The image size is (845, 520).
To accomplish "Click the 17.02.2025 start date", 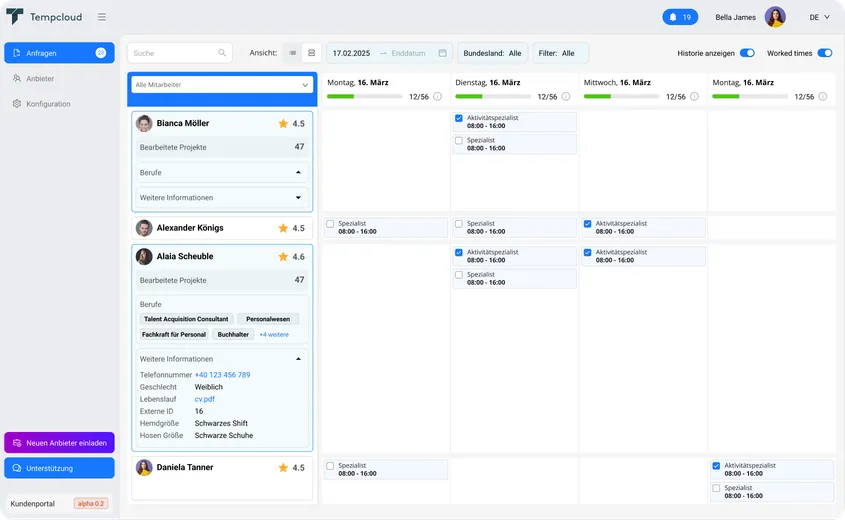I will [351, 53].
